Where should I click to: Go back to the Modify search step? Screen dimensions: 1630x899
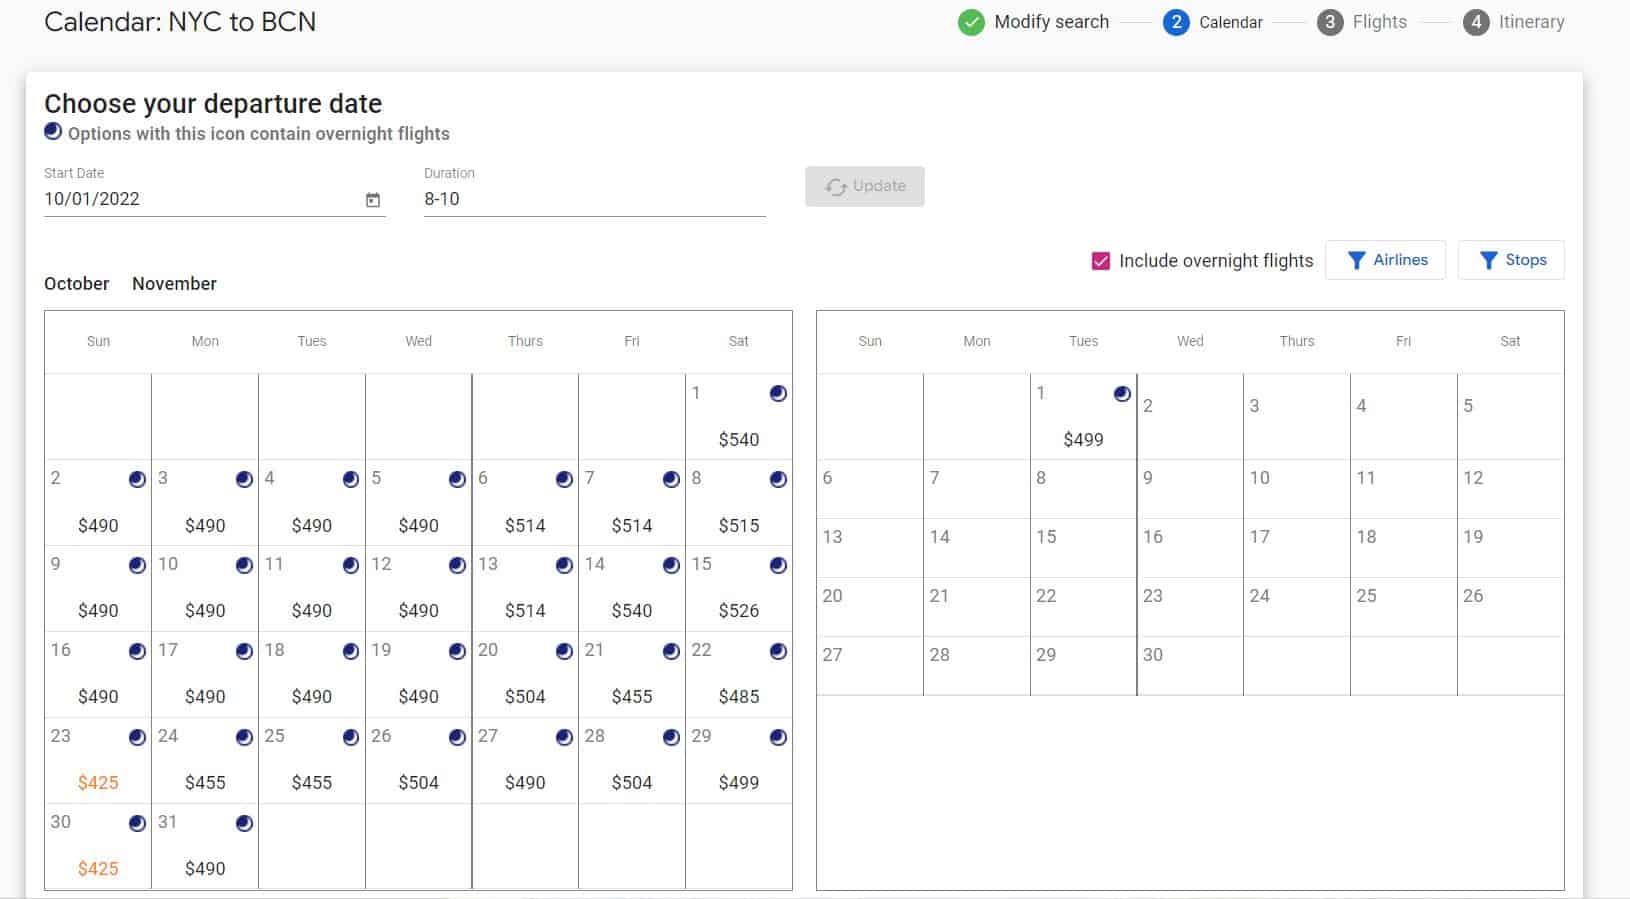point(1051,22)
